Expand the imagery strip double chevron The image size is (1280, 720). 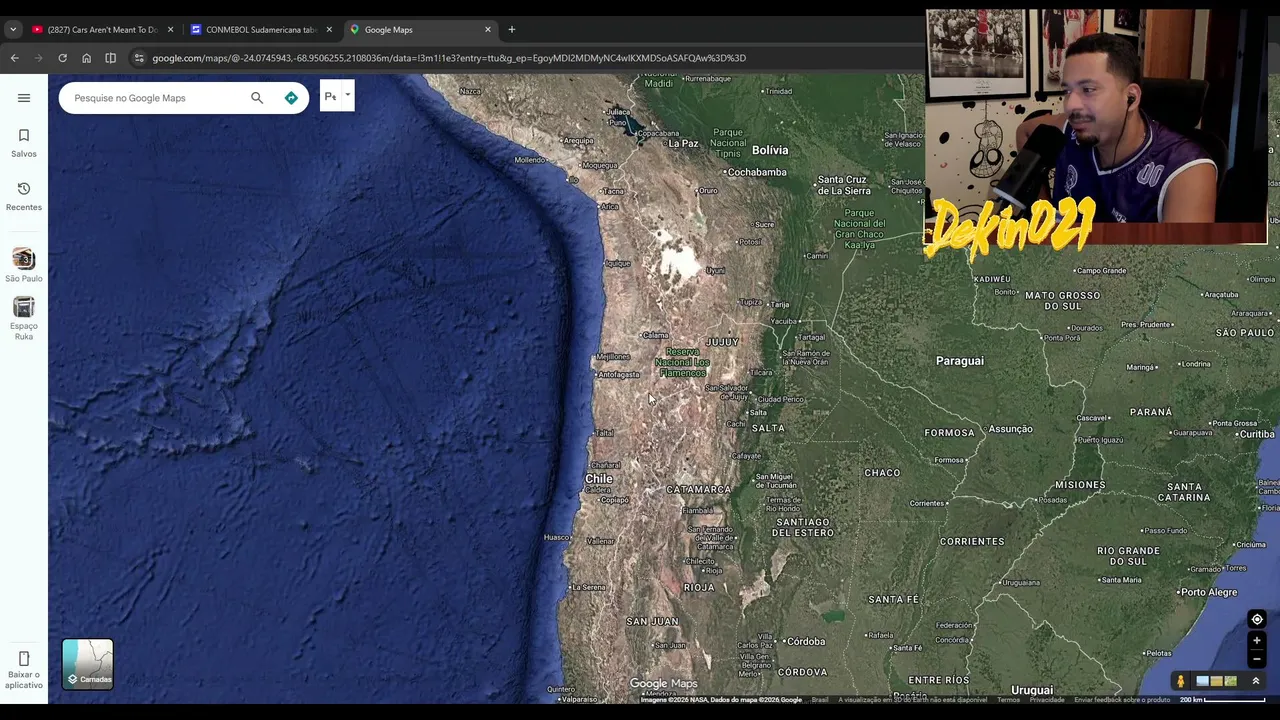(x=1256, y=682)
